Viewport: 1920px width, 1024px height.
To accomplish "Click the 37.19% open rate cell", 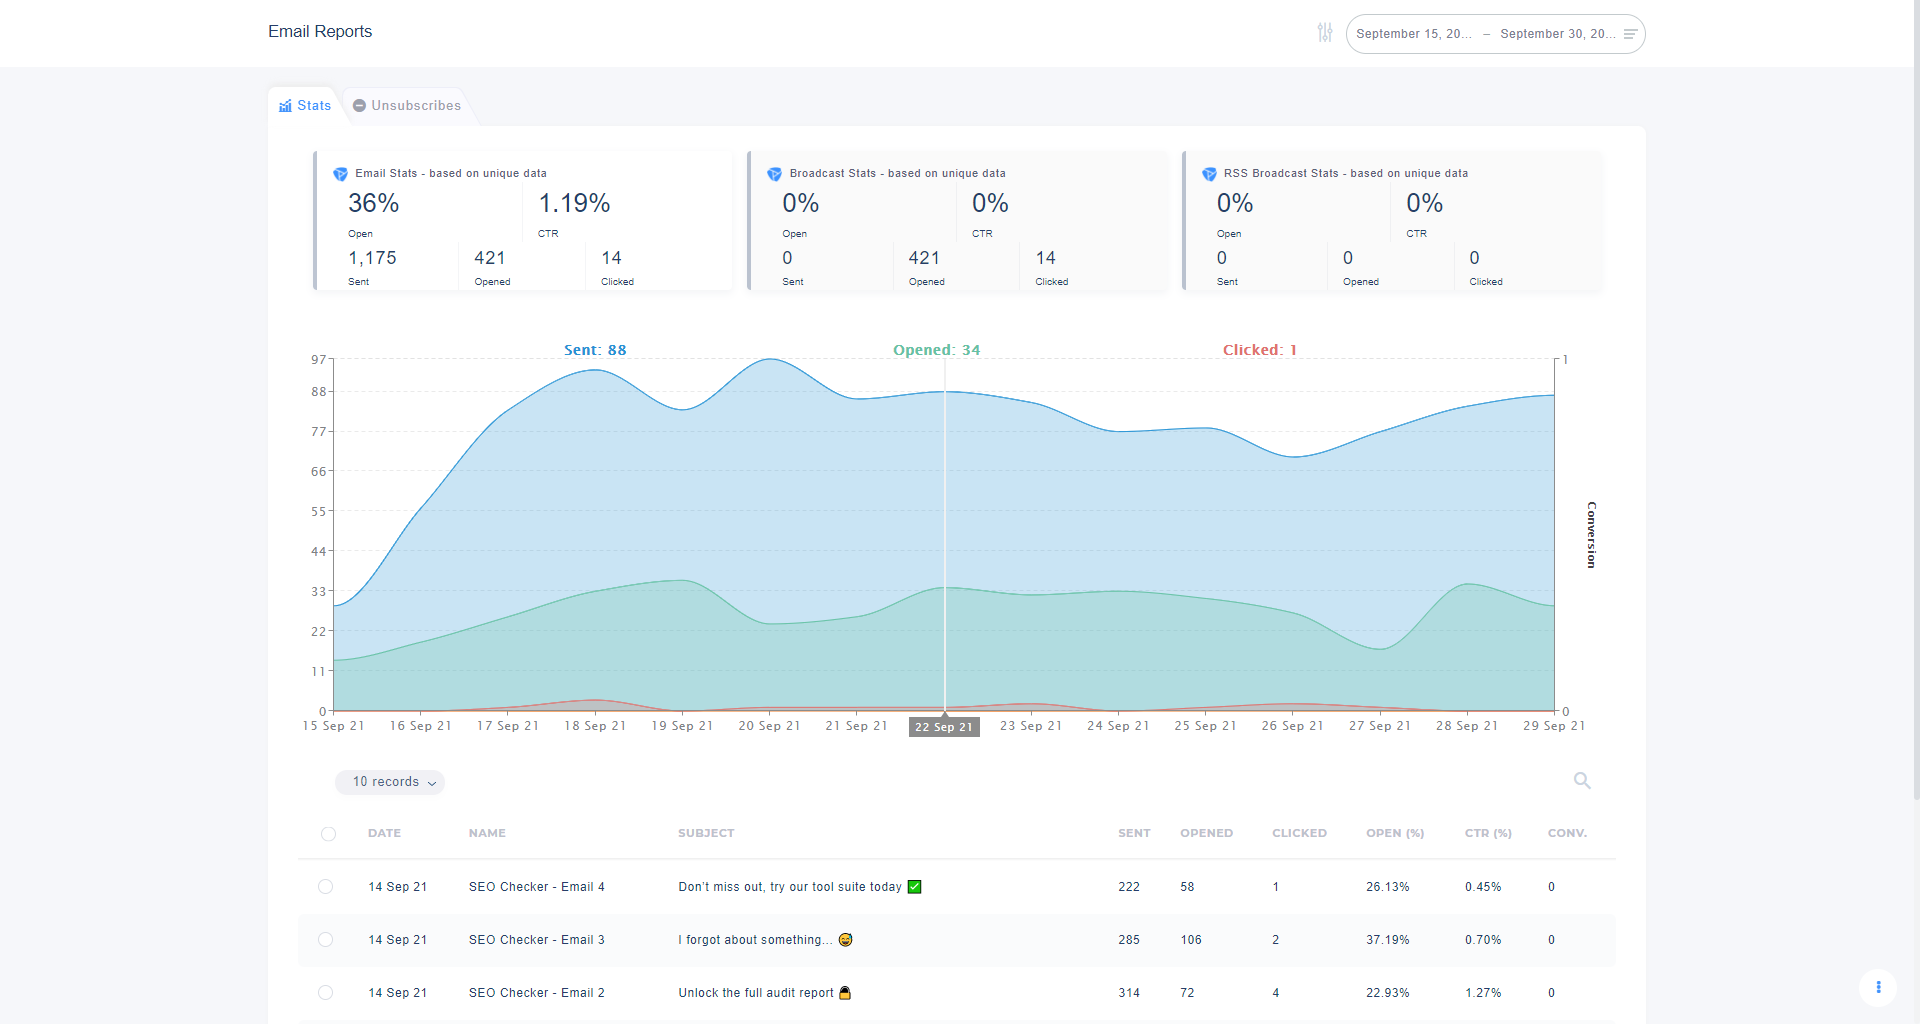I will [1387, 940].
